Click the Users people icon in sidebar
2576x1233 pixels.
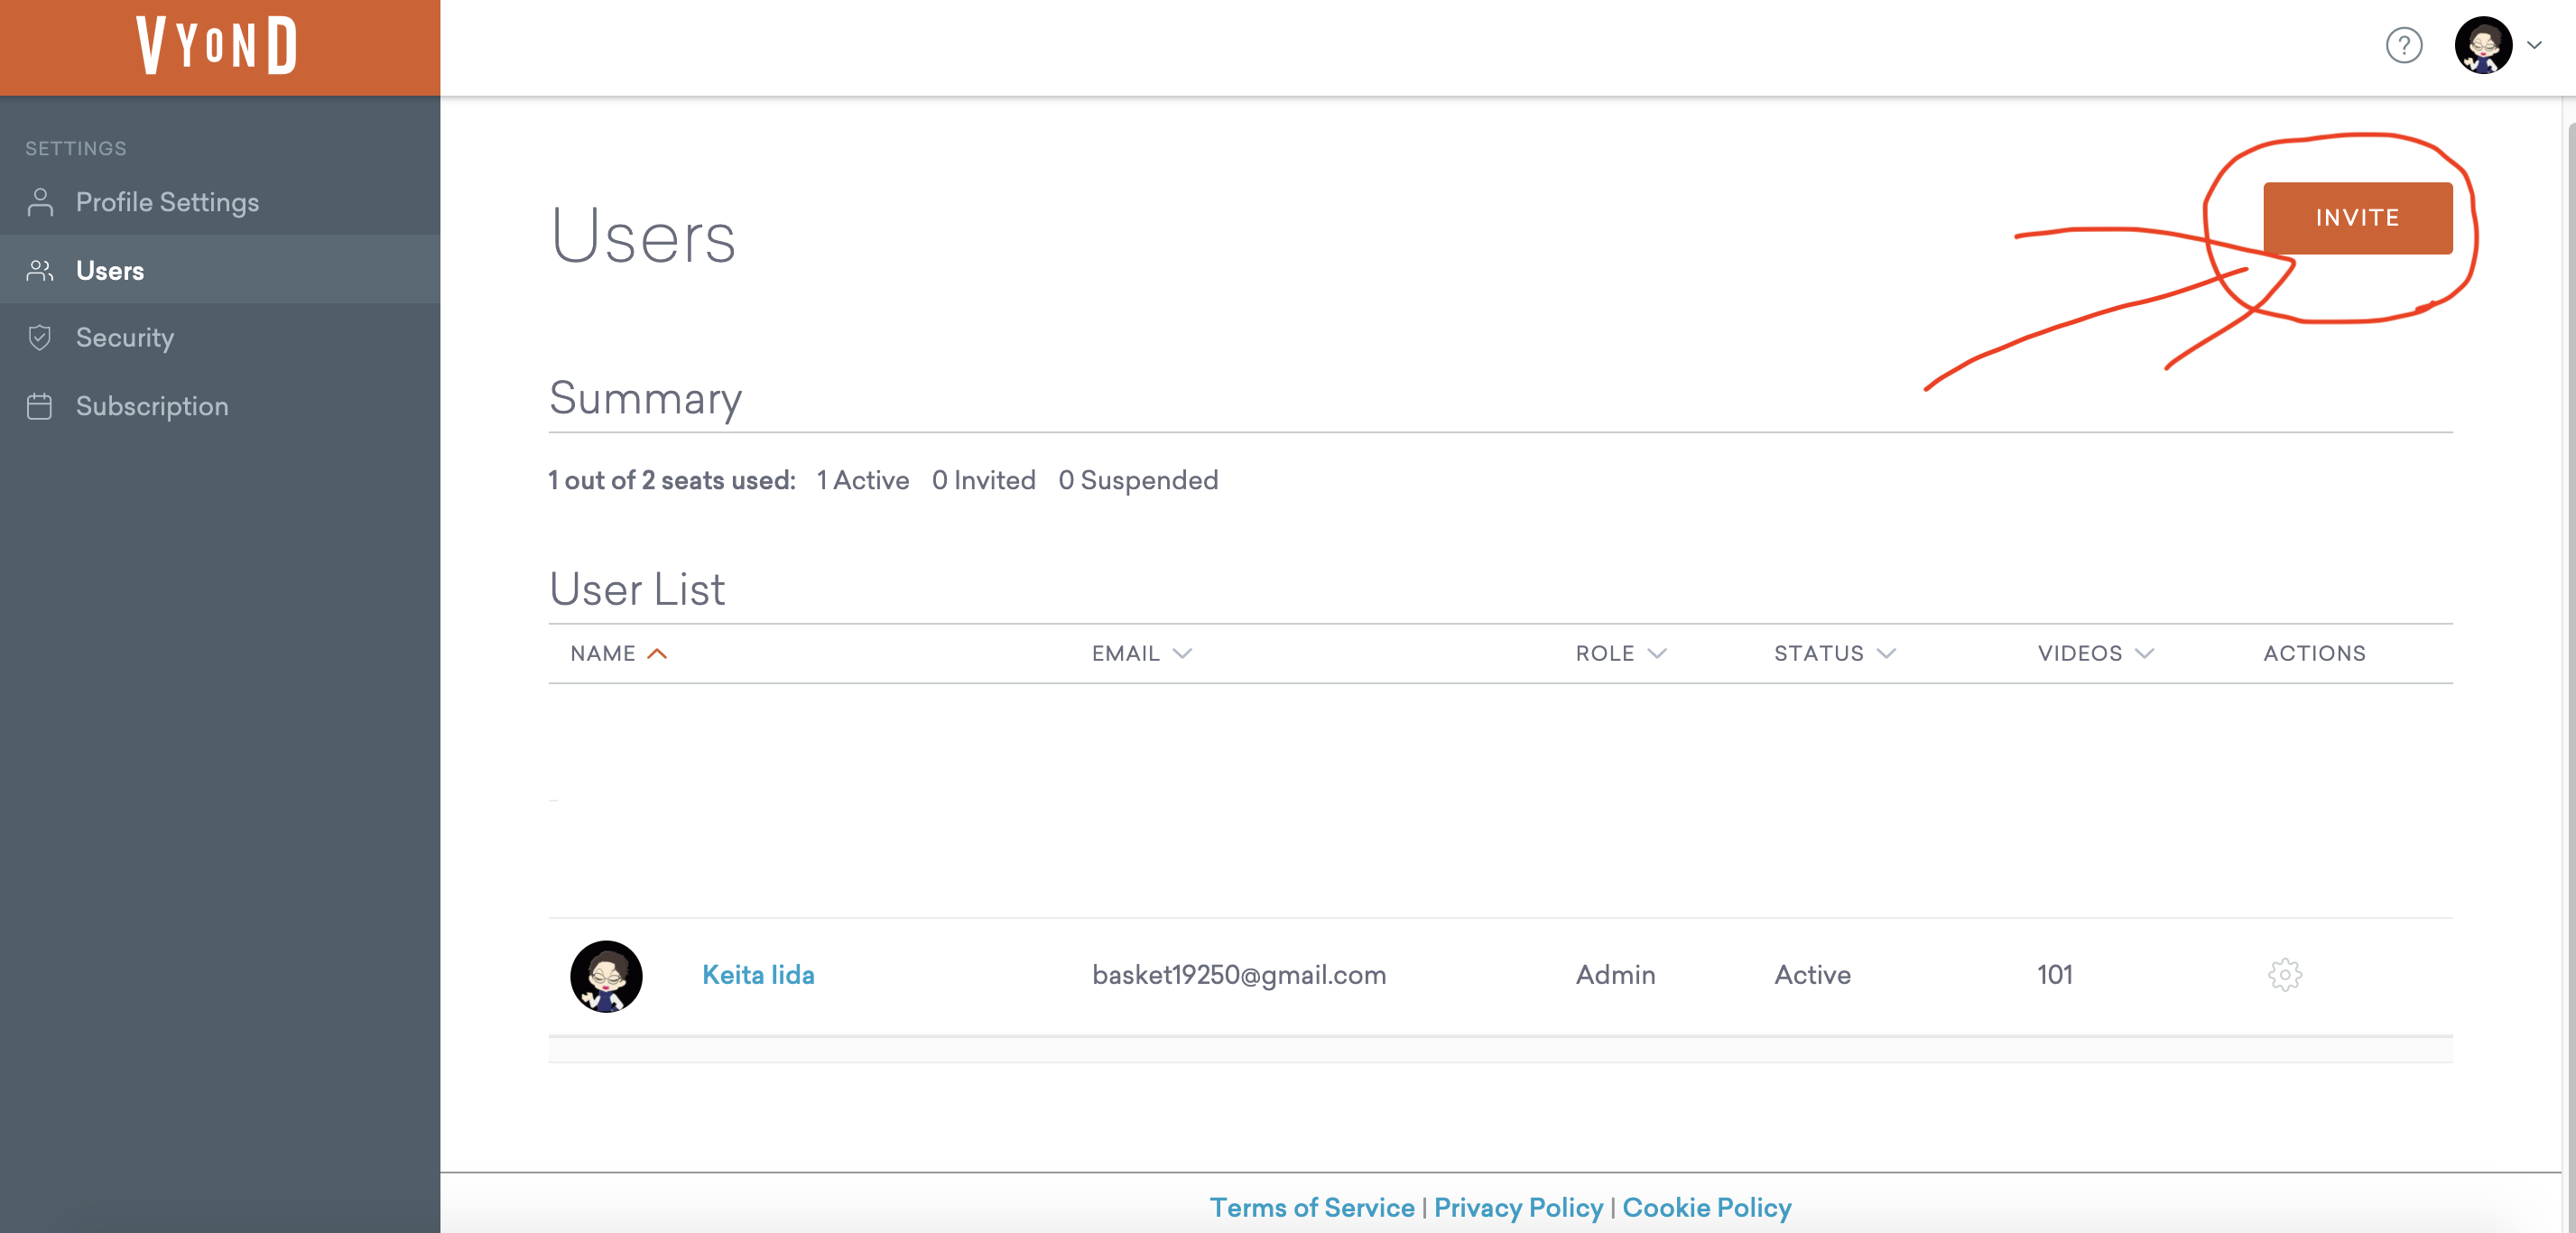(40, 270)
